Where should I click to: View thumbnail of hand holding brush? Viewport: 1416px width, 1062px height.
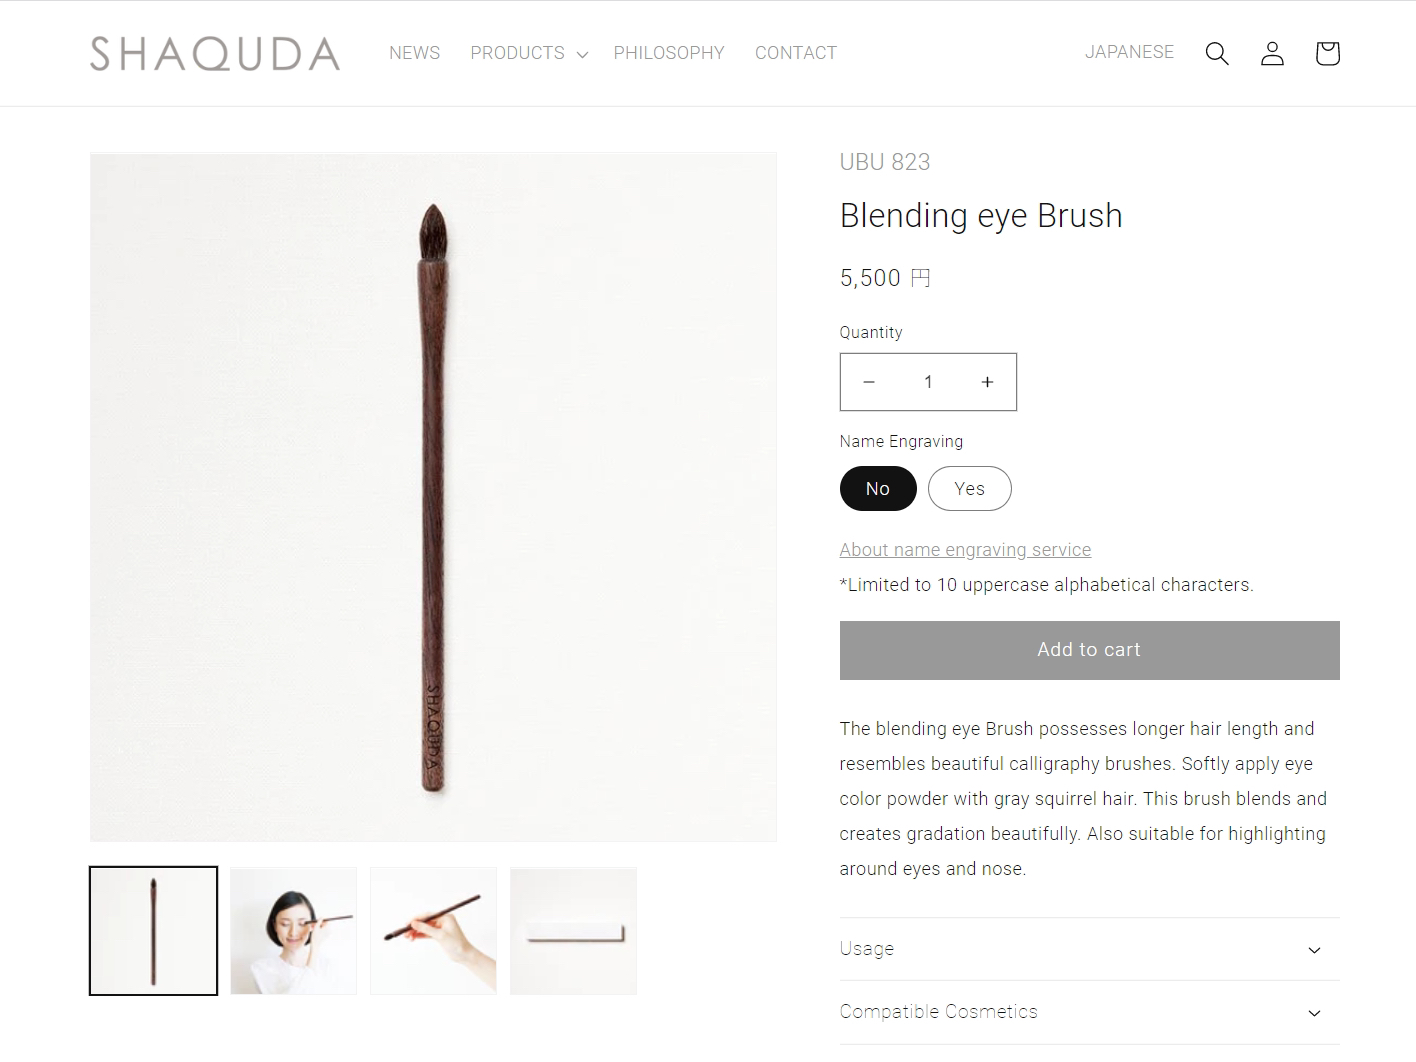(433, 931)
